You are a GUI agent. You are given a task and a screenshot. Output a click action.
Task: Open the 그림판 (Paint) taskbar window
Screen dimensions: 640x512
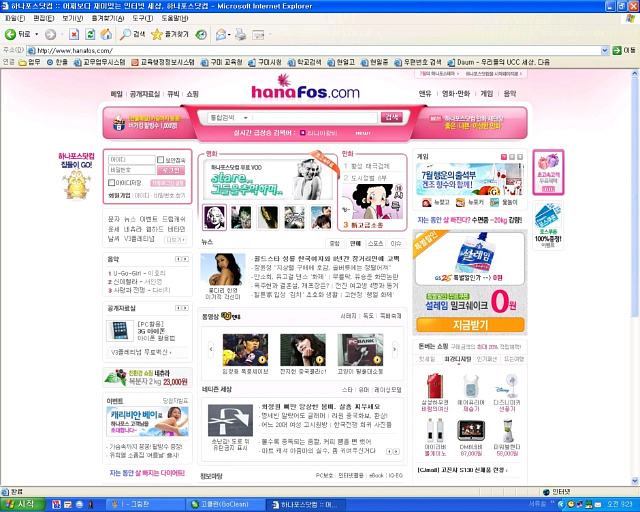(x=145, y=505)
